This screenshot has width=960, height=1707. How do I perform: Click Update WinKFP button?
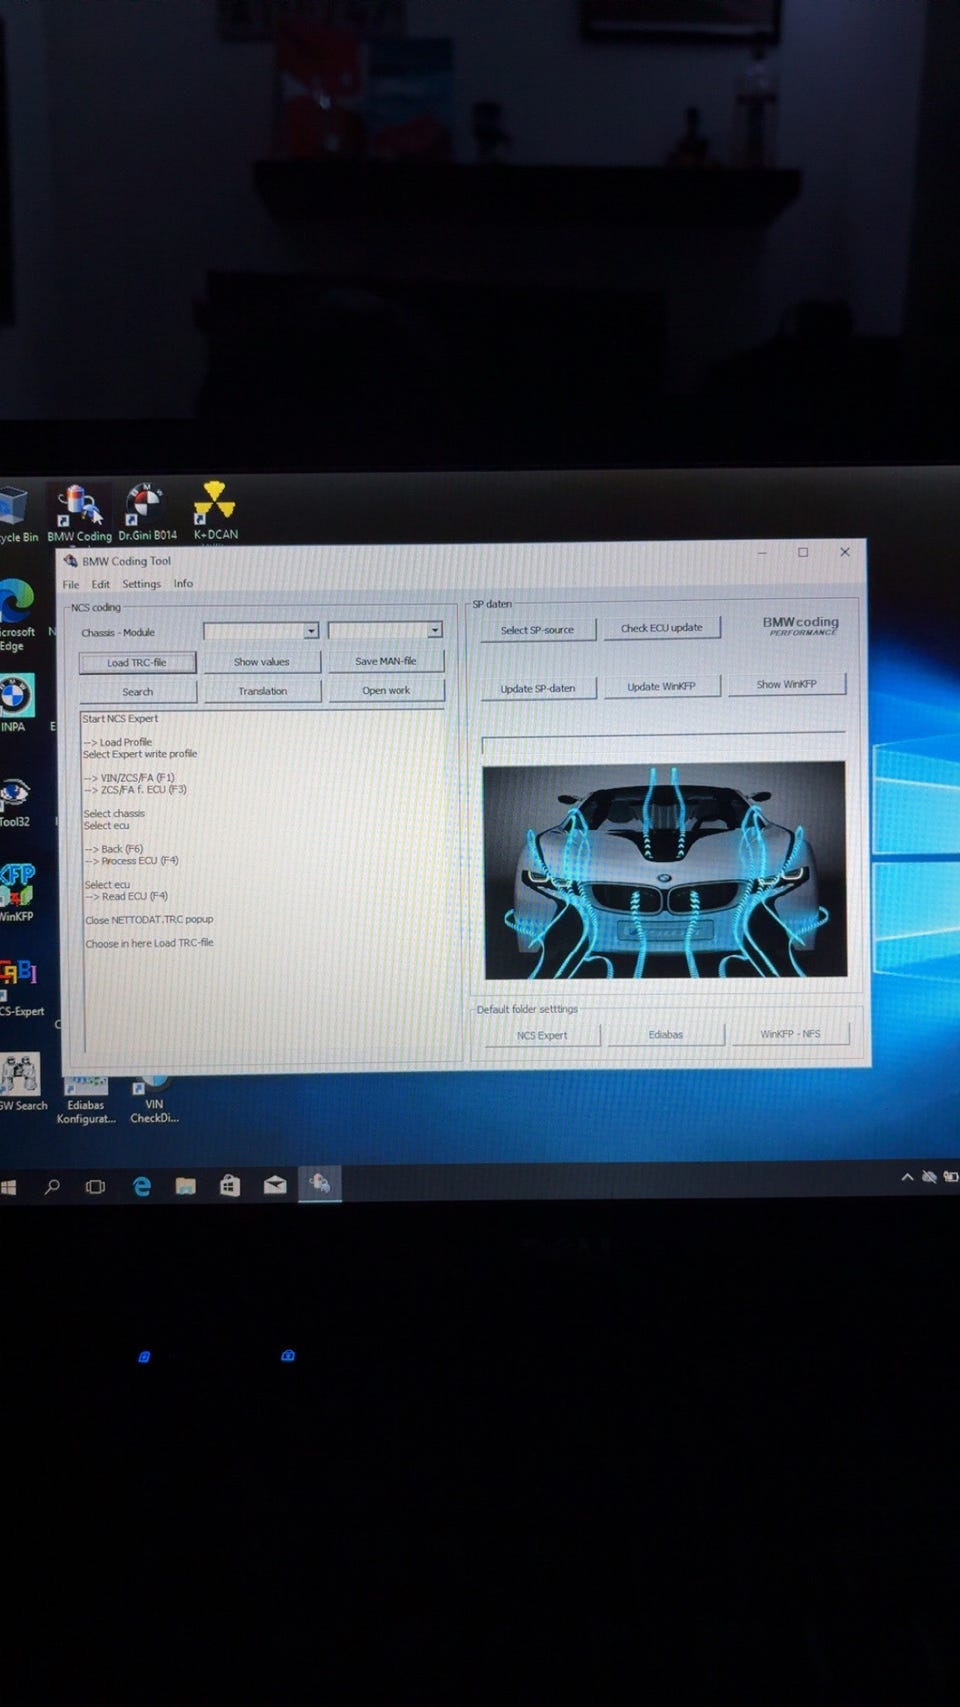pyautogui.click(x=662, y=686)
